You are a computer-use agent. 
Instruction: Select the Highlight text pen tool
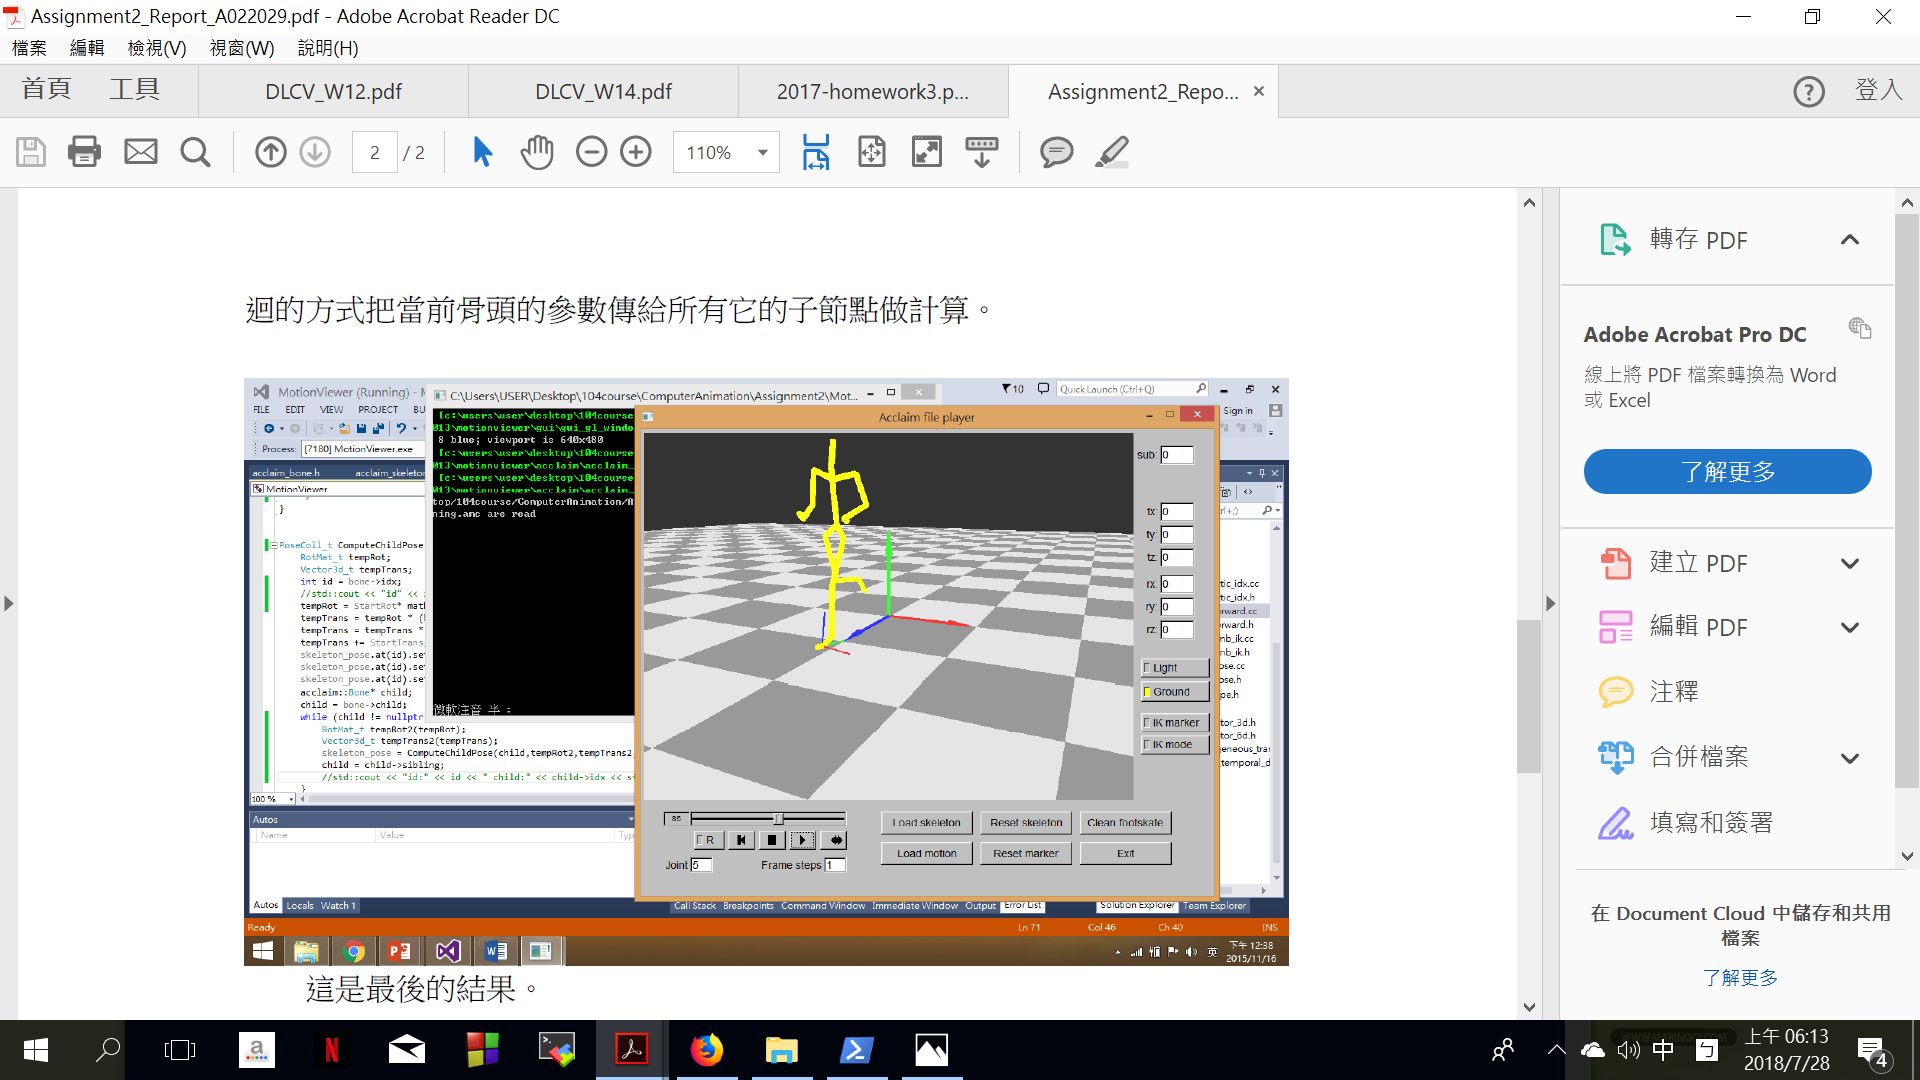(x=1112, y=152)
